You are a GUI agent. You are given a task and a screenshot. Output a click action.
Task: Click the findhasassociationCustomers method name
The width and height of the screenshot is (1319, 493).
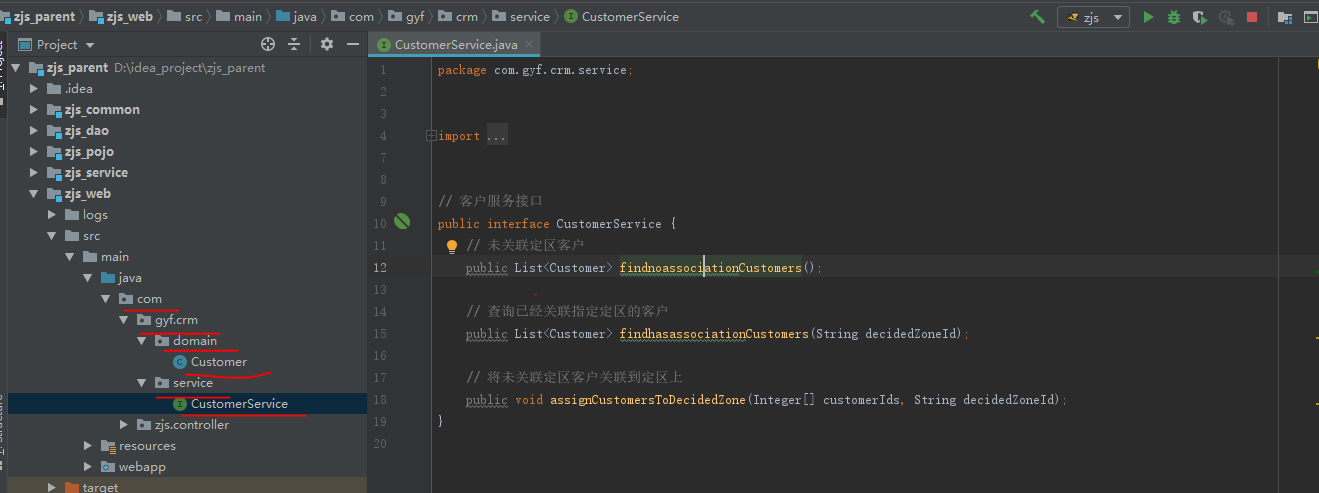coord(714,334)
